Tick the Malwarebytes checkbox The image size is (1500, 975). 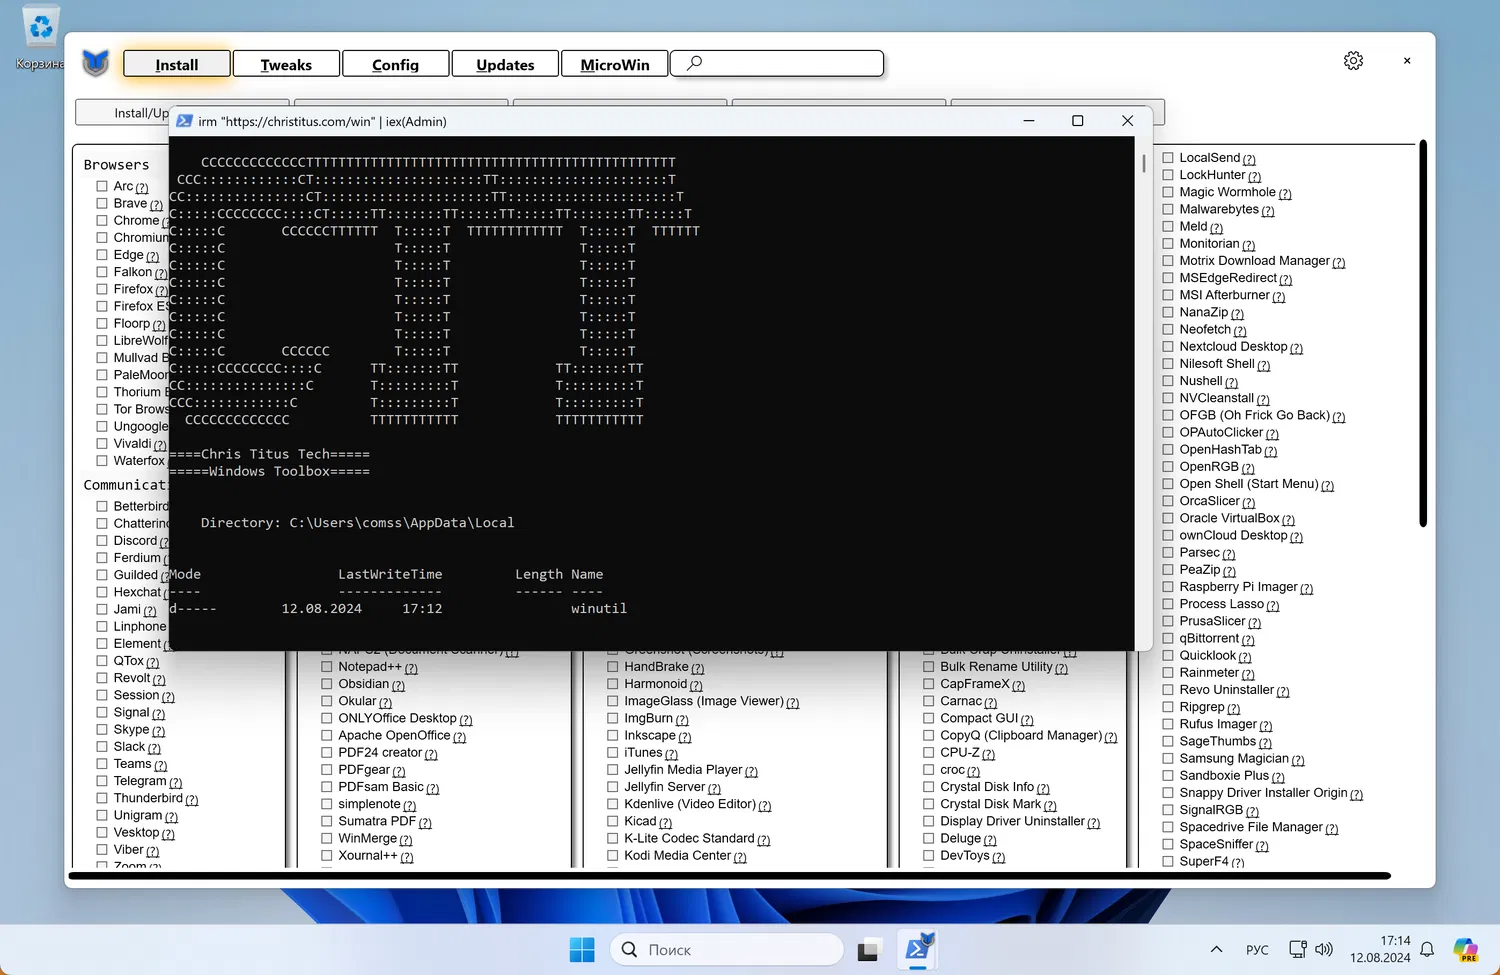click(1168, 210)
